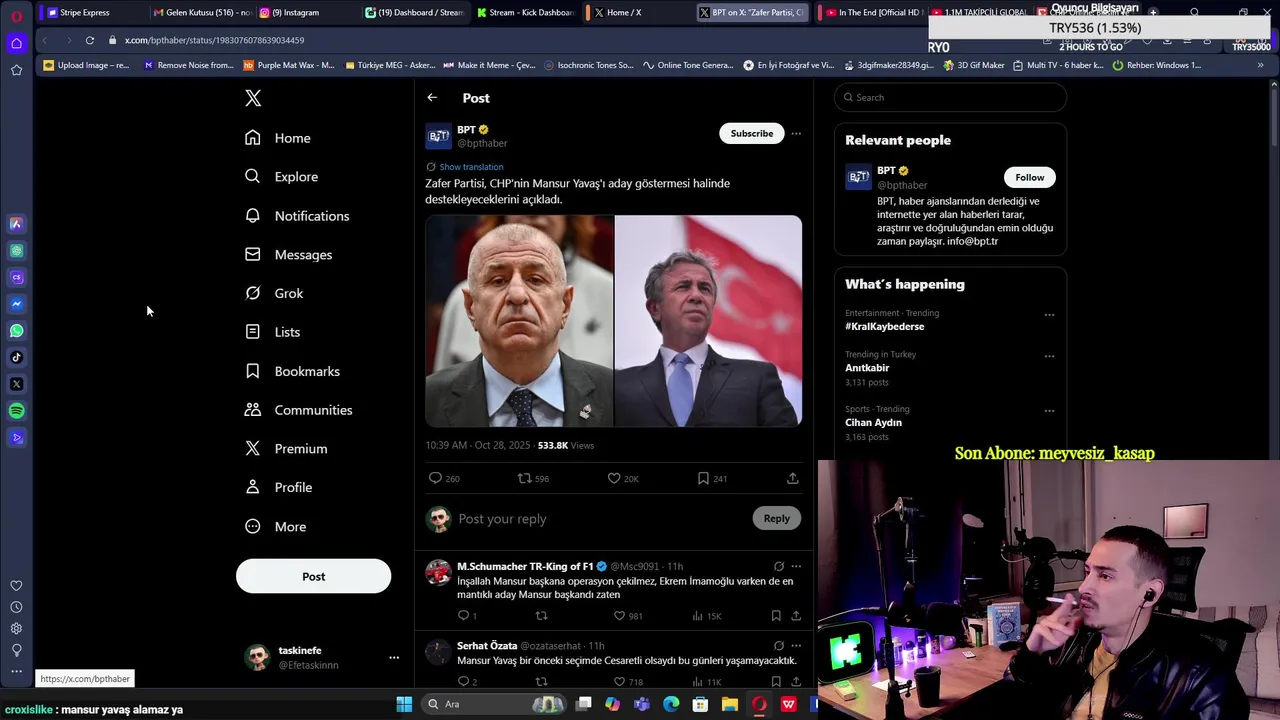Open WhatsApp in the Opera sidebar
This screenshot has height=720, width=1280.
[x=16, y=331]
